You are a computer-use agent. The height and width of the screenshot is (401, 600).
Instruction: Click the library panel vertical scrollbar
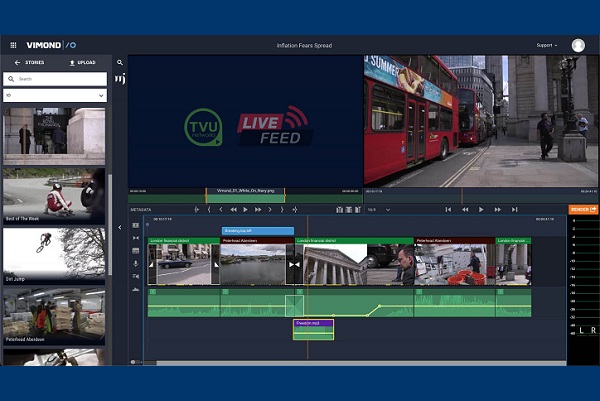[110, 224]
